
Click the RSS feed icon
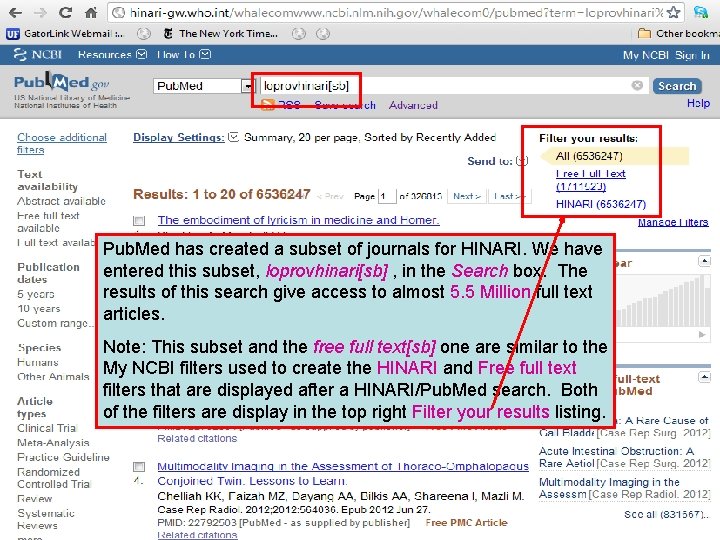coord(268,105)
